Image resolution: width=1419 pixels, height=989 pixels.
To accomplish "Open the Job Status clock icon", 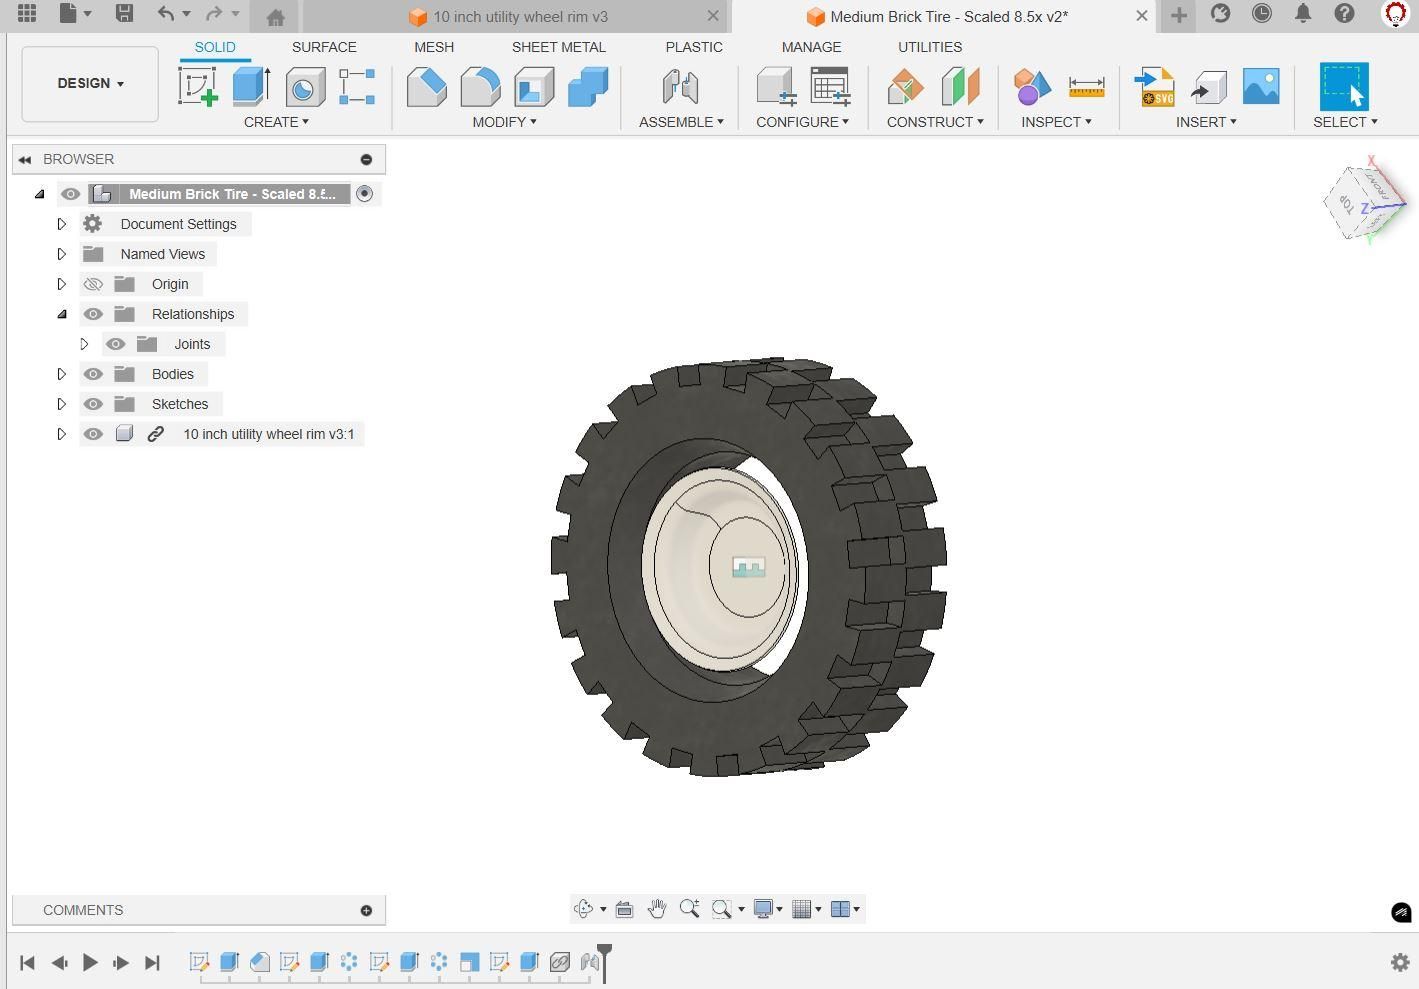I will point(1262,14).
